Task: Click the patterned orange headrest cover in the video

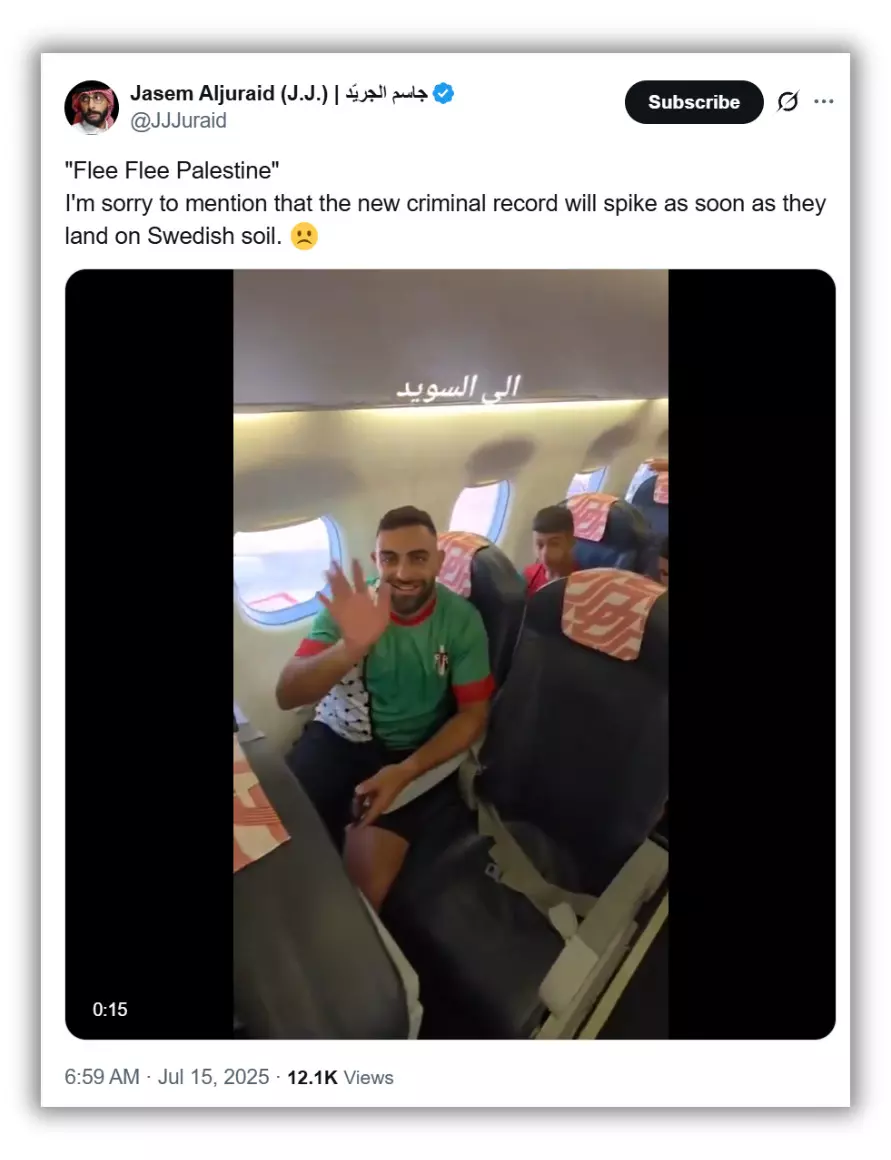Action: [612, 613]
